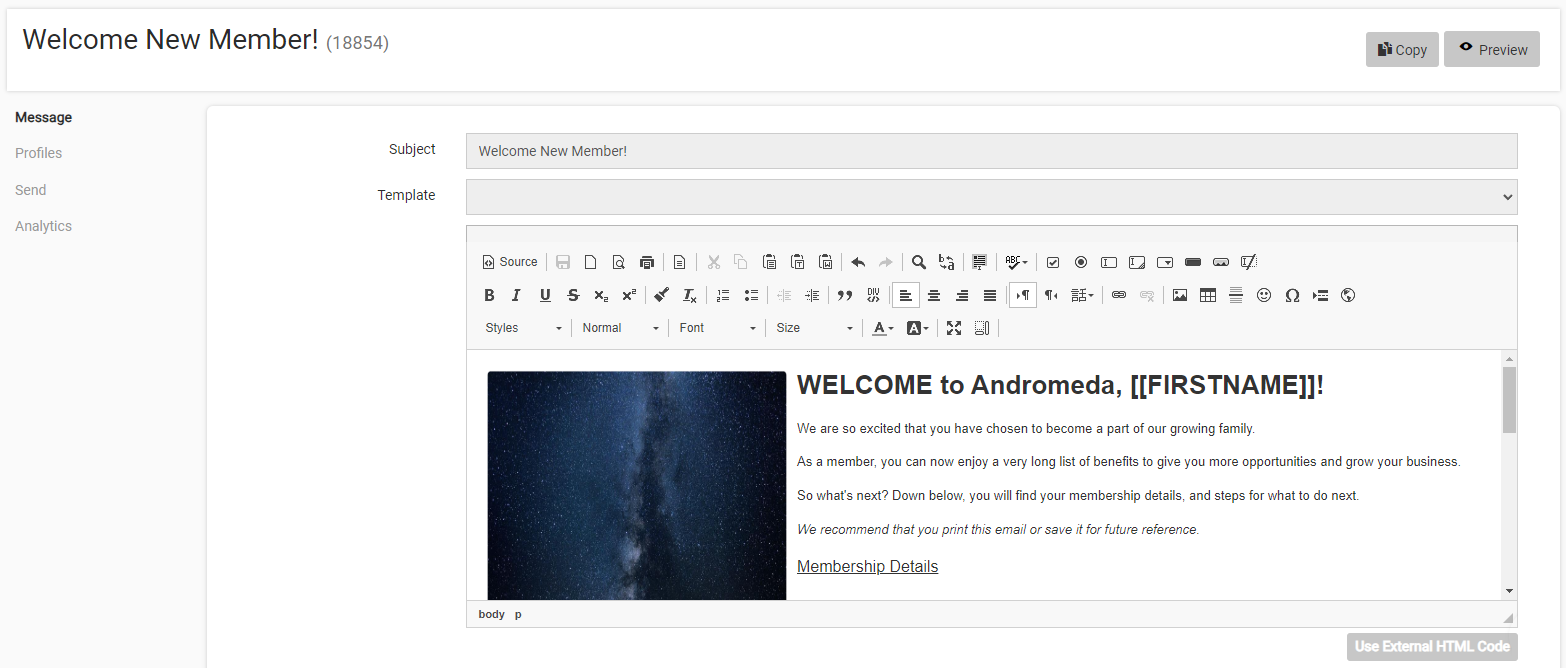Insert a hyperlink with Link icon
The width and height of the screenshot is (1566, 668).
[1119, 295]
